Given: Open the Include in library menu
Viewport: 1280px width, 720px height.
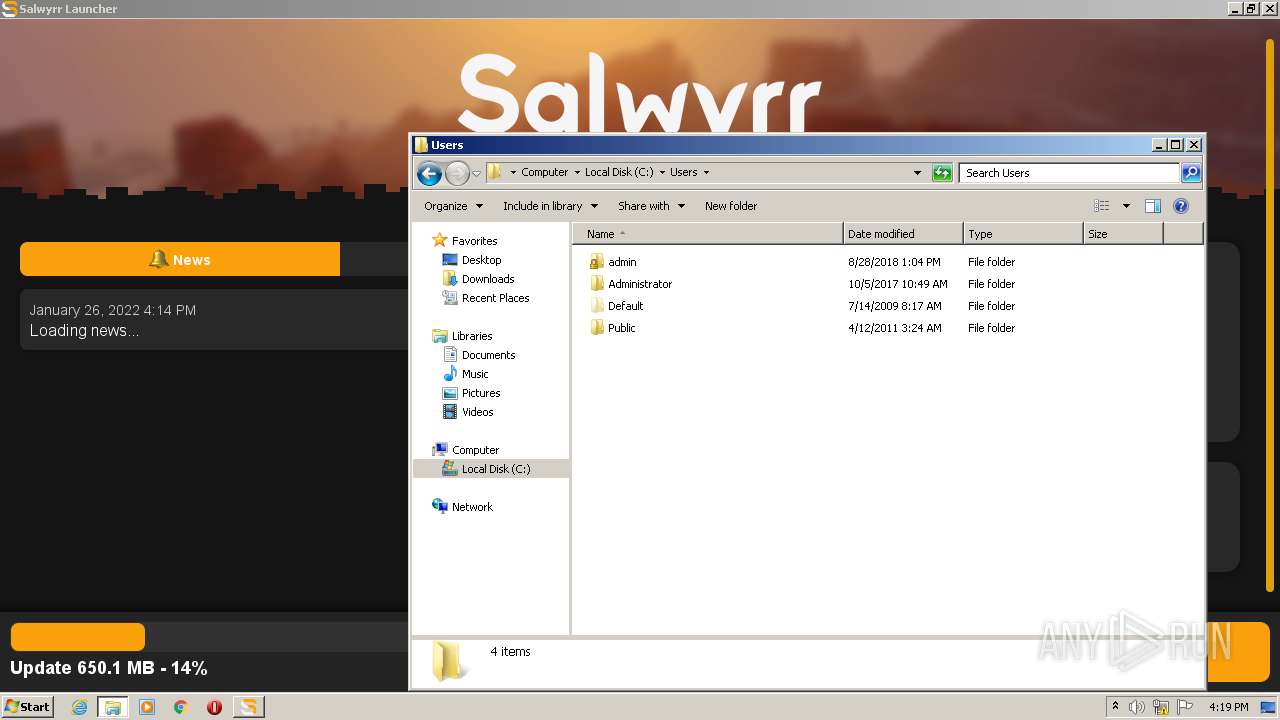Looking at the screenshot, I should coord(550,206).
